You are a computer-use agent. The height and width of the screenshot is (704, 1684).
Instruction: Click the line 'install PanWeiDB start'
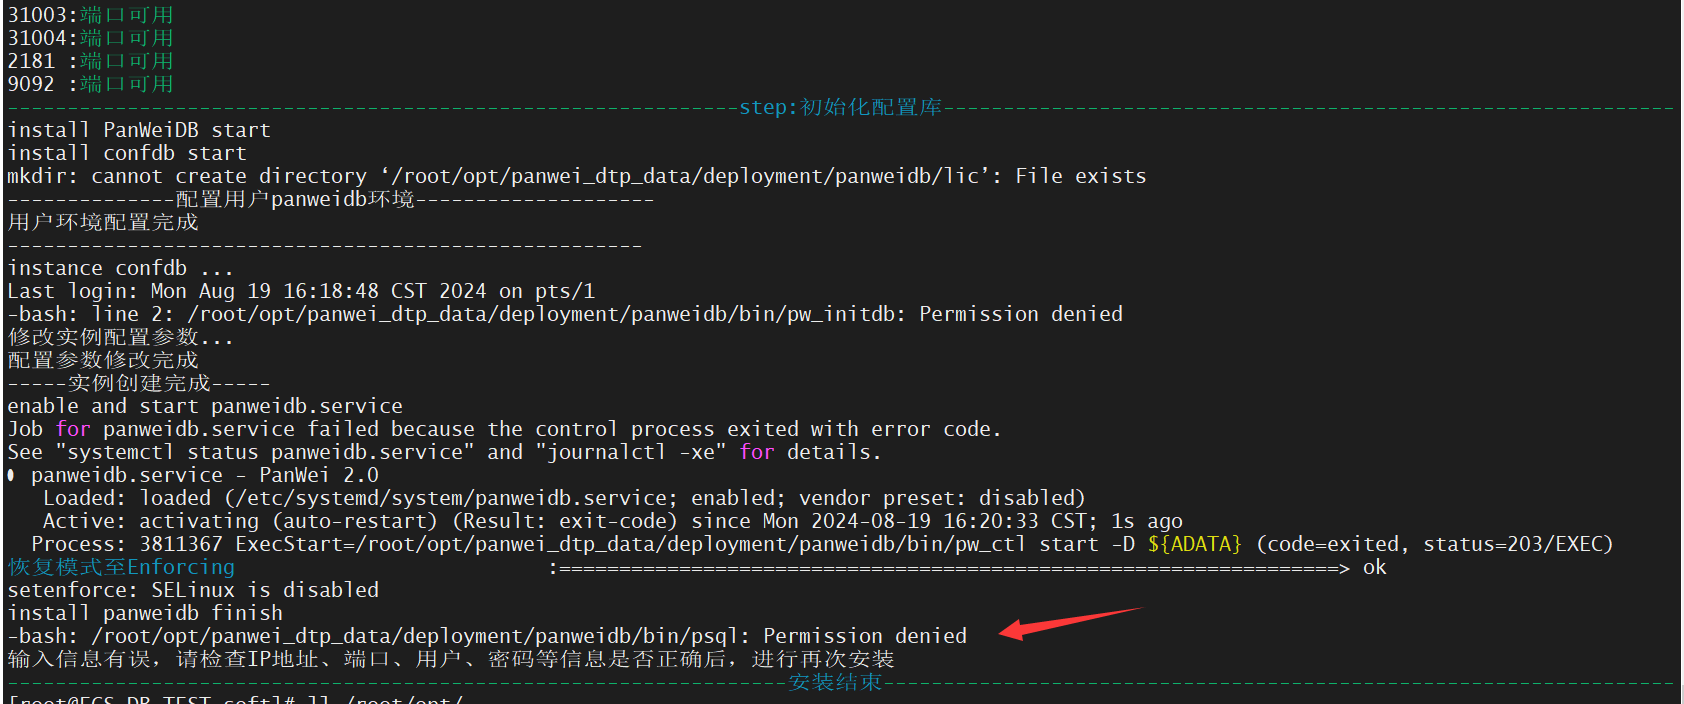139,130
